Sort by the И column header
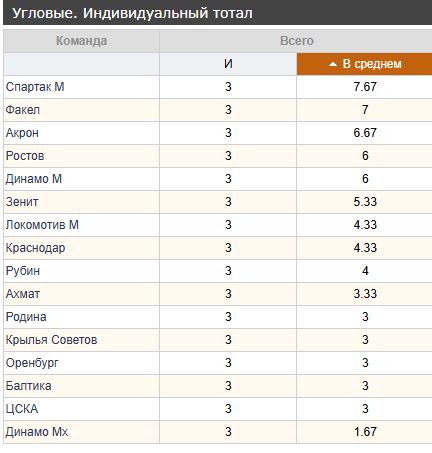The width and height of the screenshot is (432, 453). coord(228,64)
